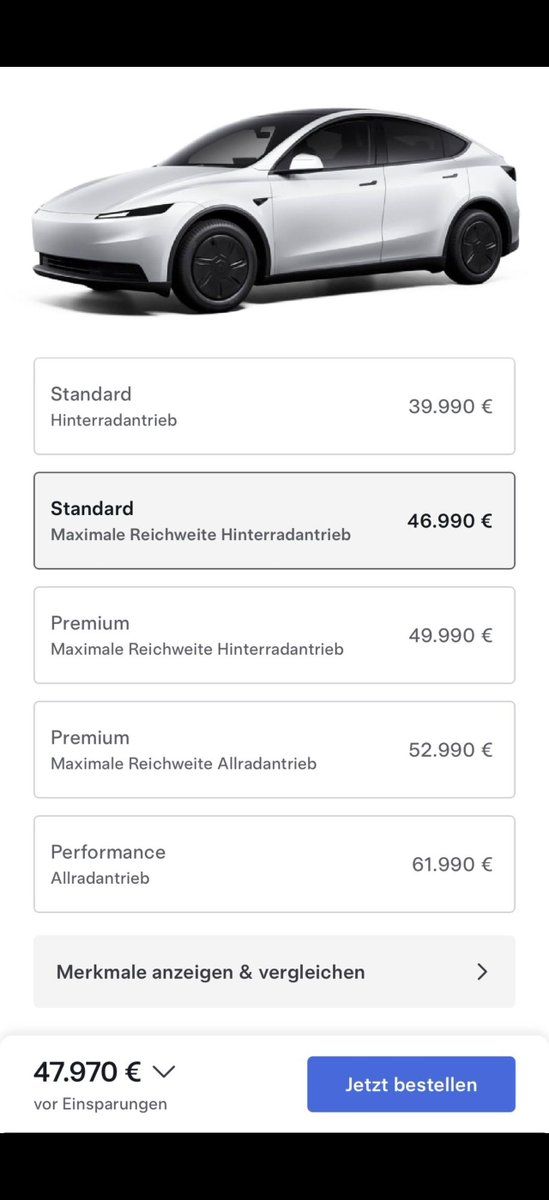Choose Premium Maximale Reichweite Allradantrieb trim
549x1200 pixels.
(274, 749)
